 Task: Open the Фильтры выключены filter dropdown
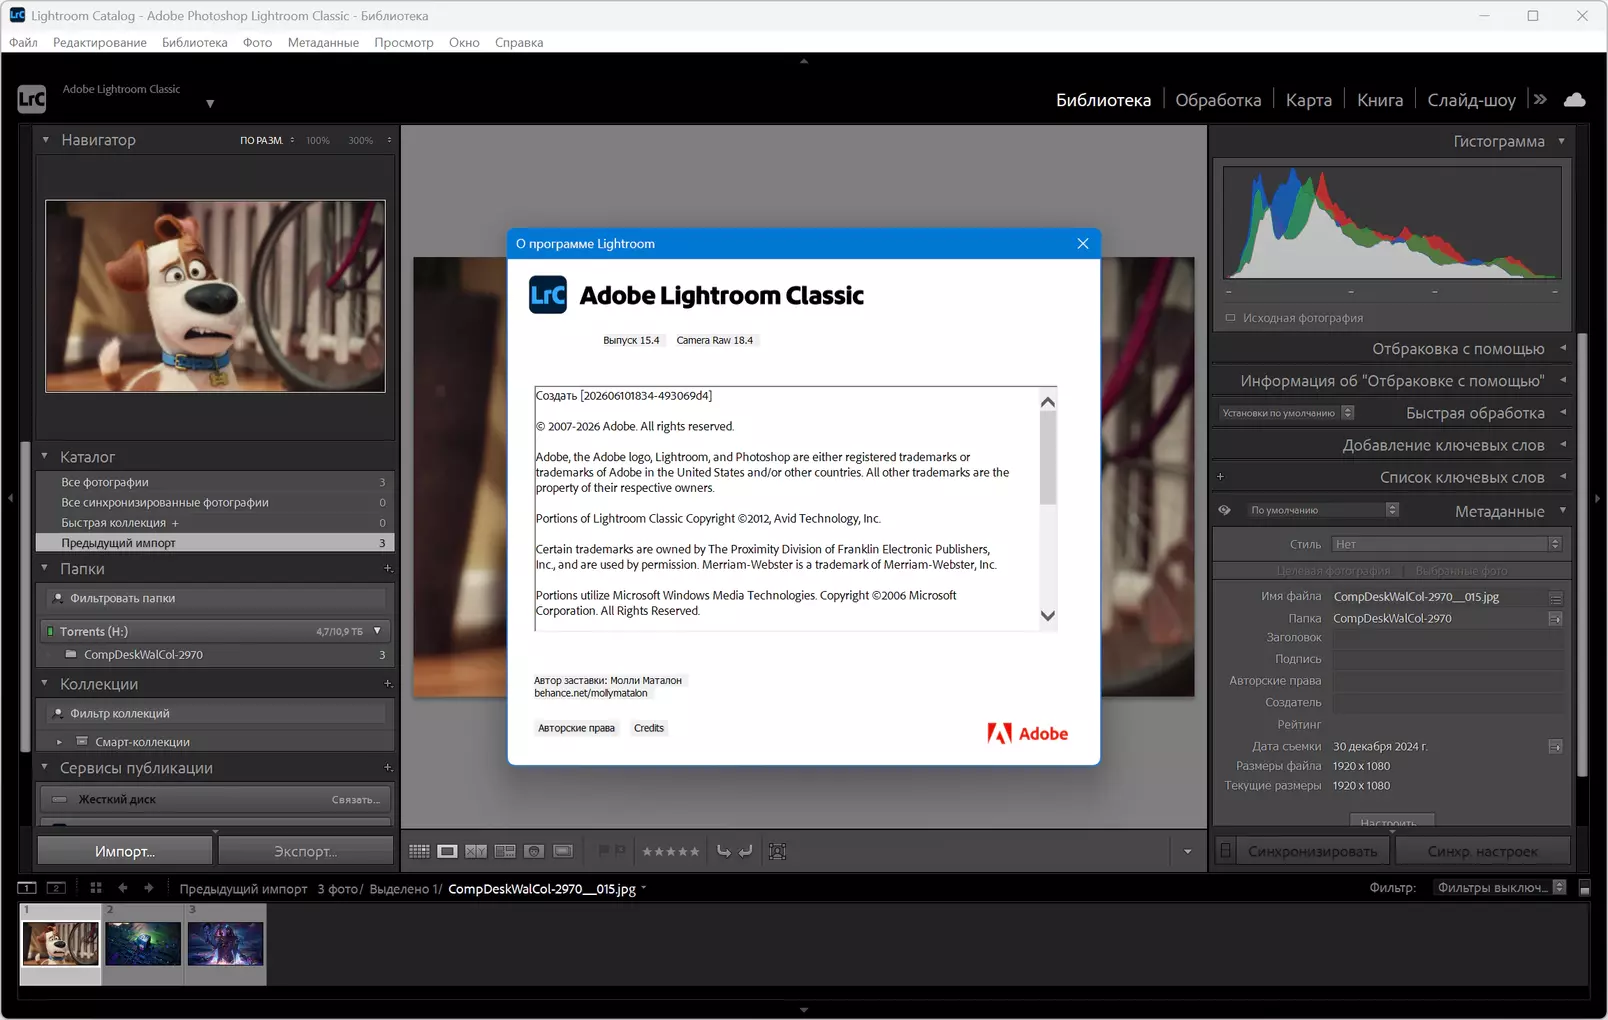(x=1500, y=888)
